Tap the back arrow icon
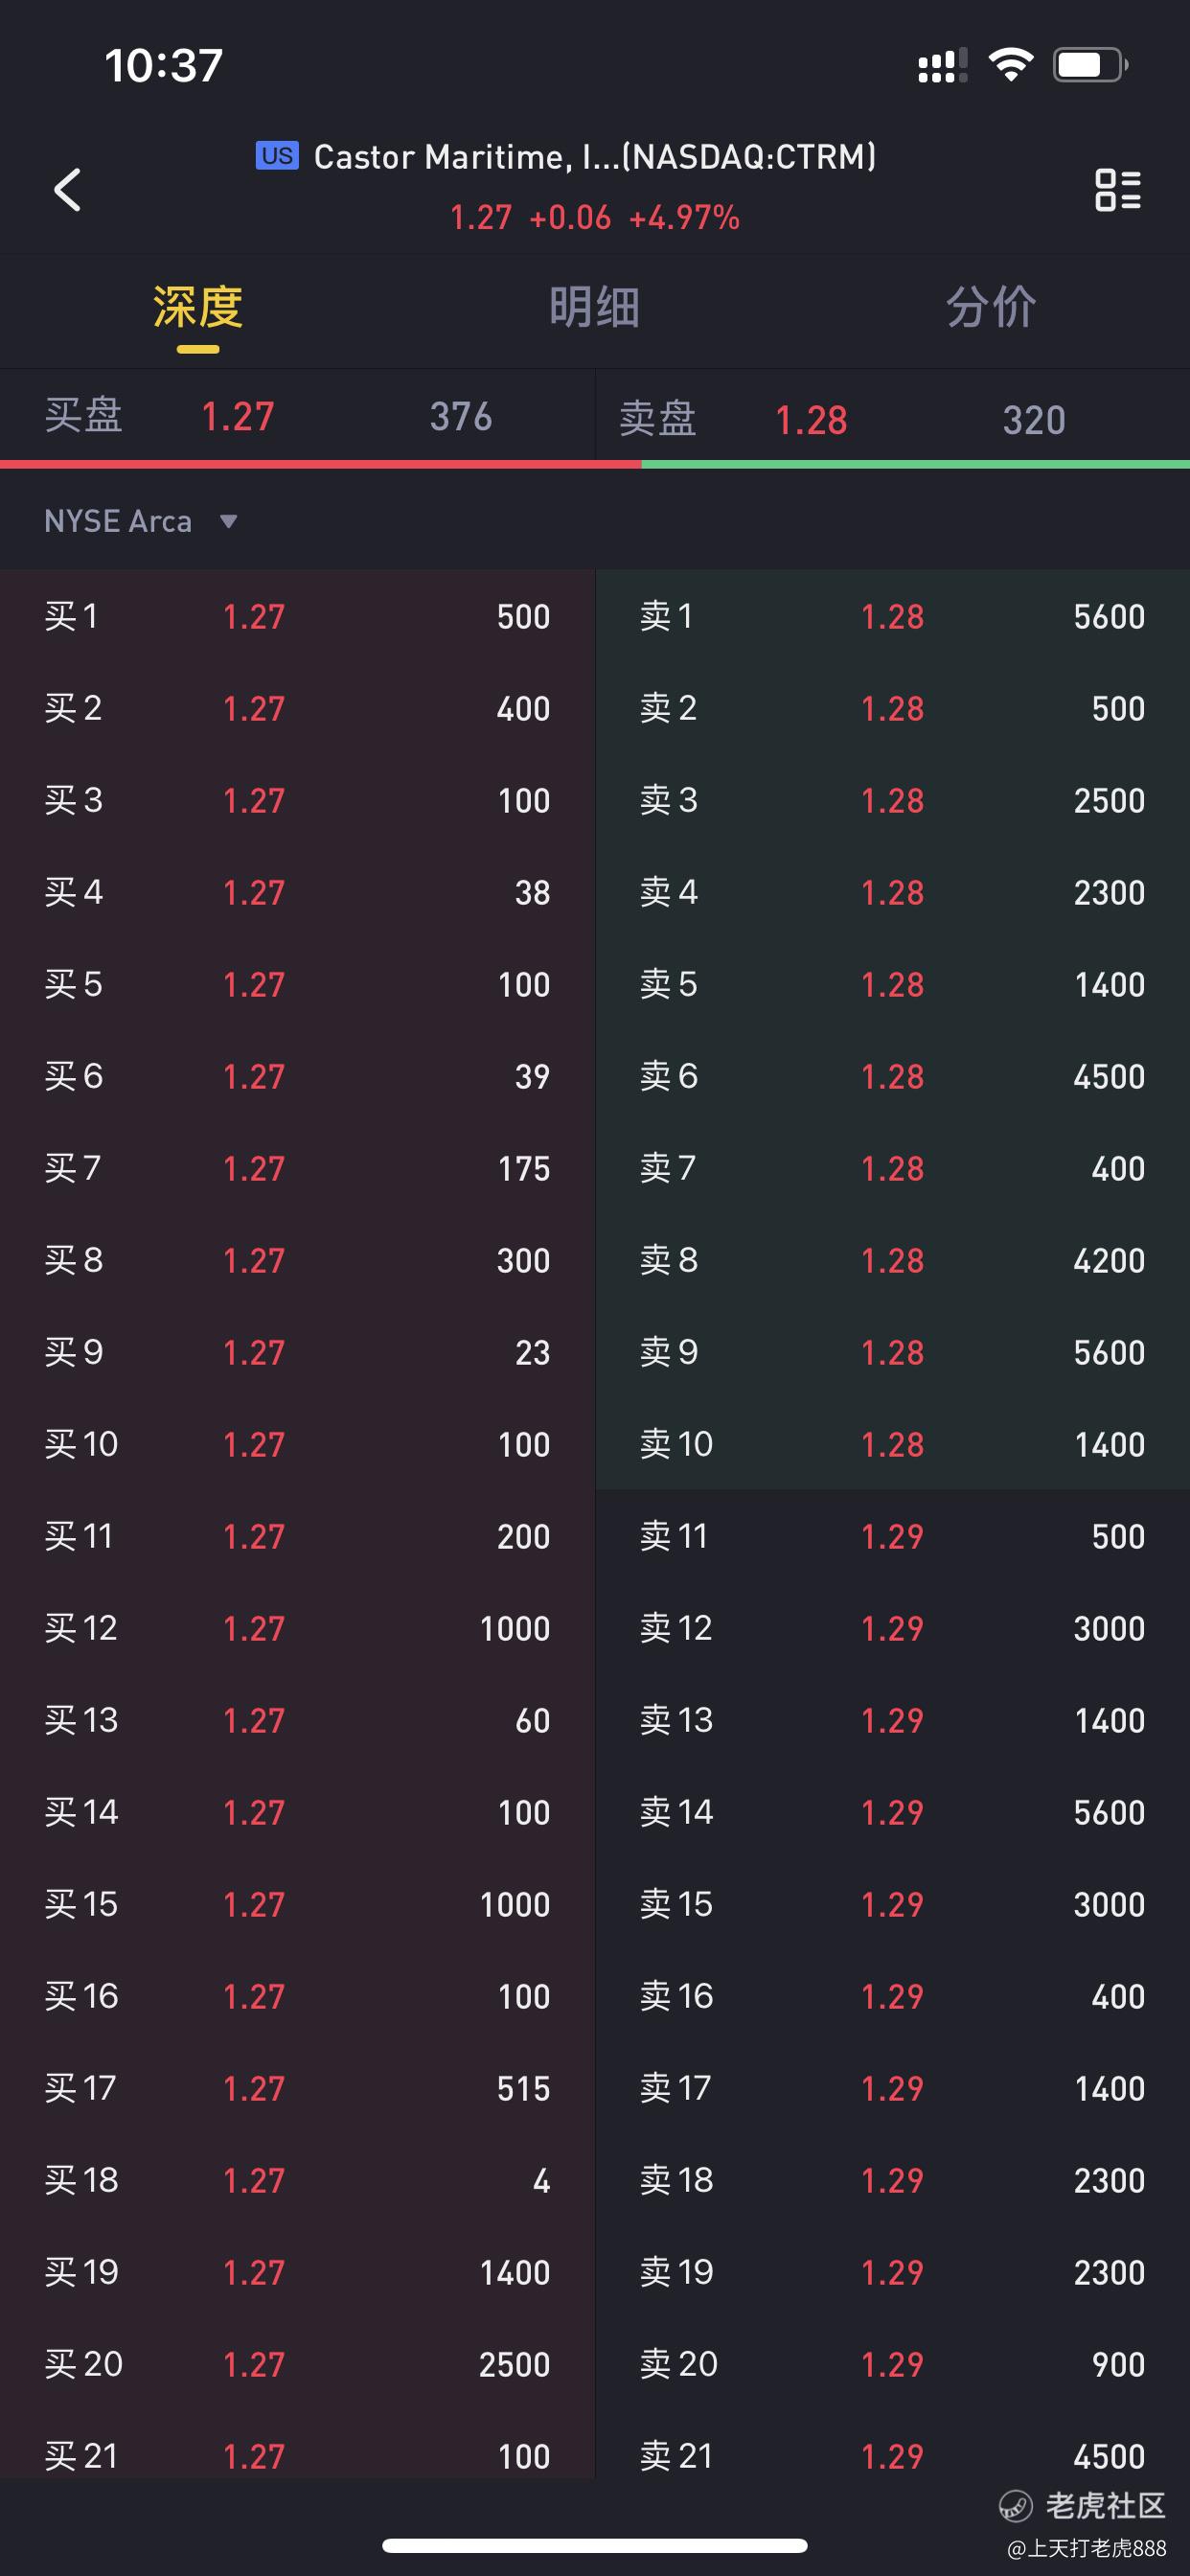 pyautogui.click(x=67, y=189)
